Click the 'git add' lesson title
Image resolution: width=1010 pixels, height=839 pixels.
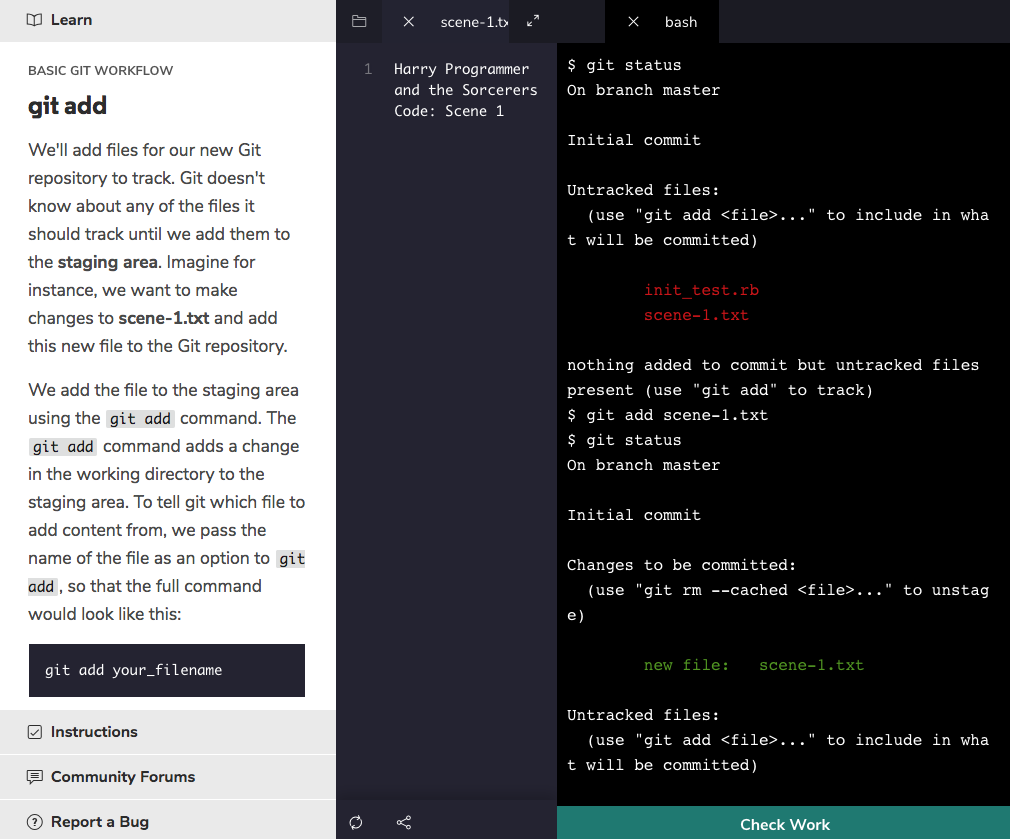coord(67,106)
